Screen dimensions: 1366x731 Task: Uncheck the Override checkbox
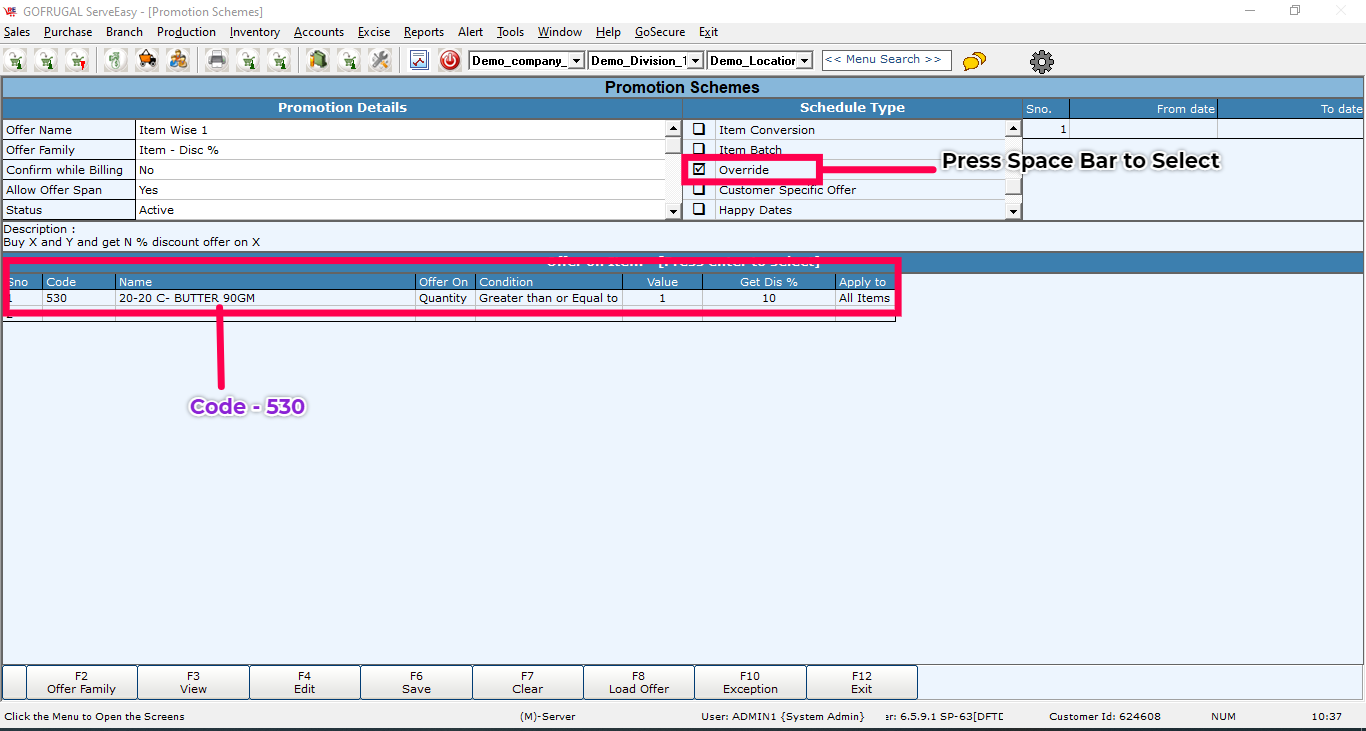(699, 169)
